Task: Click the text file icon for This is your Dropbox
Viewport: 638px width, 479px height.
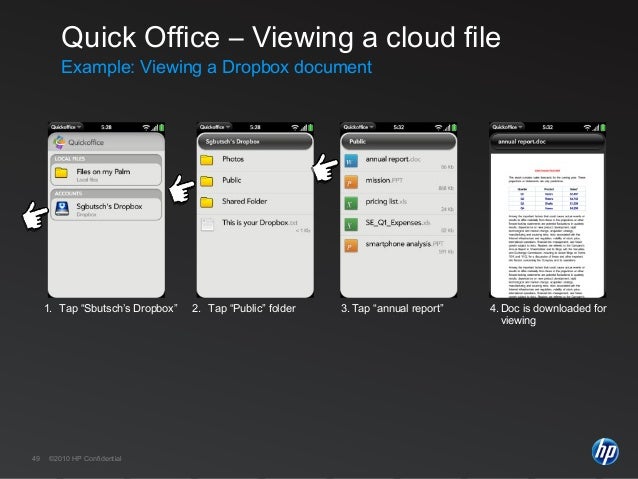Action: [x=207, y=224]
